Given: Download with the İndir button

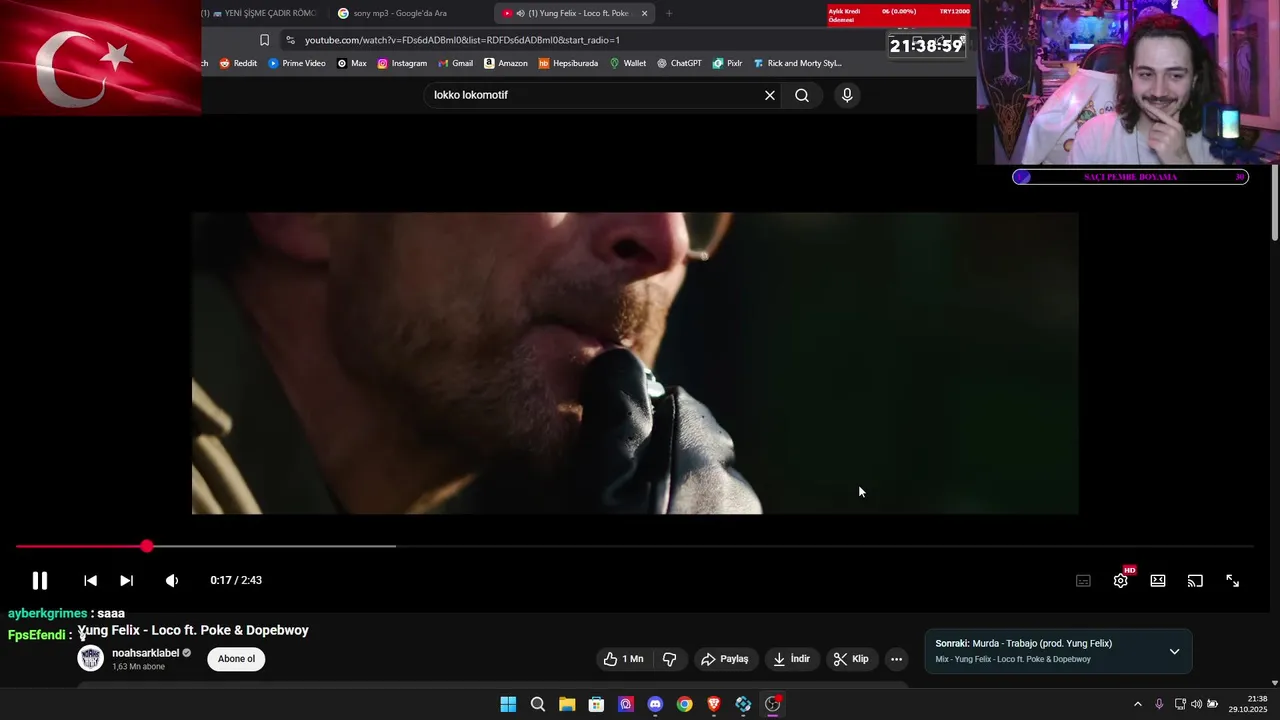Looking at the screenshot, I should tap(792, 659).
